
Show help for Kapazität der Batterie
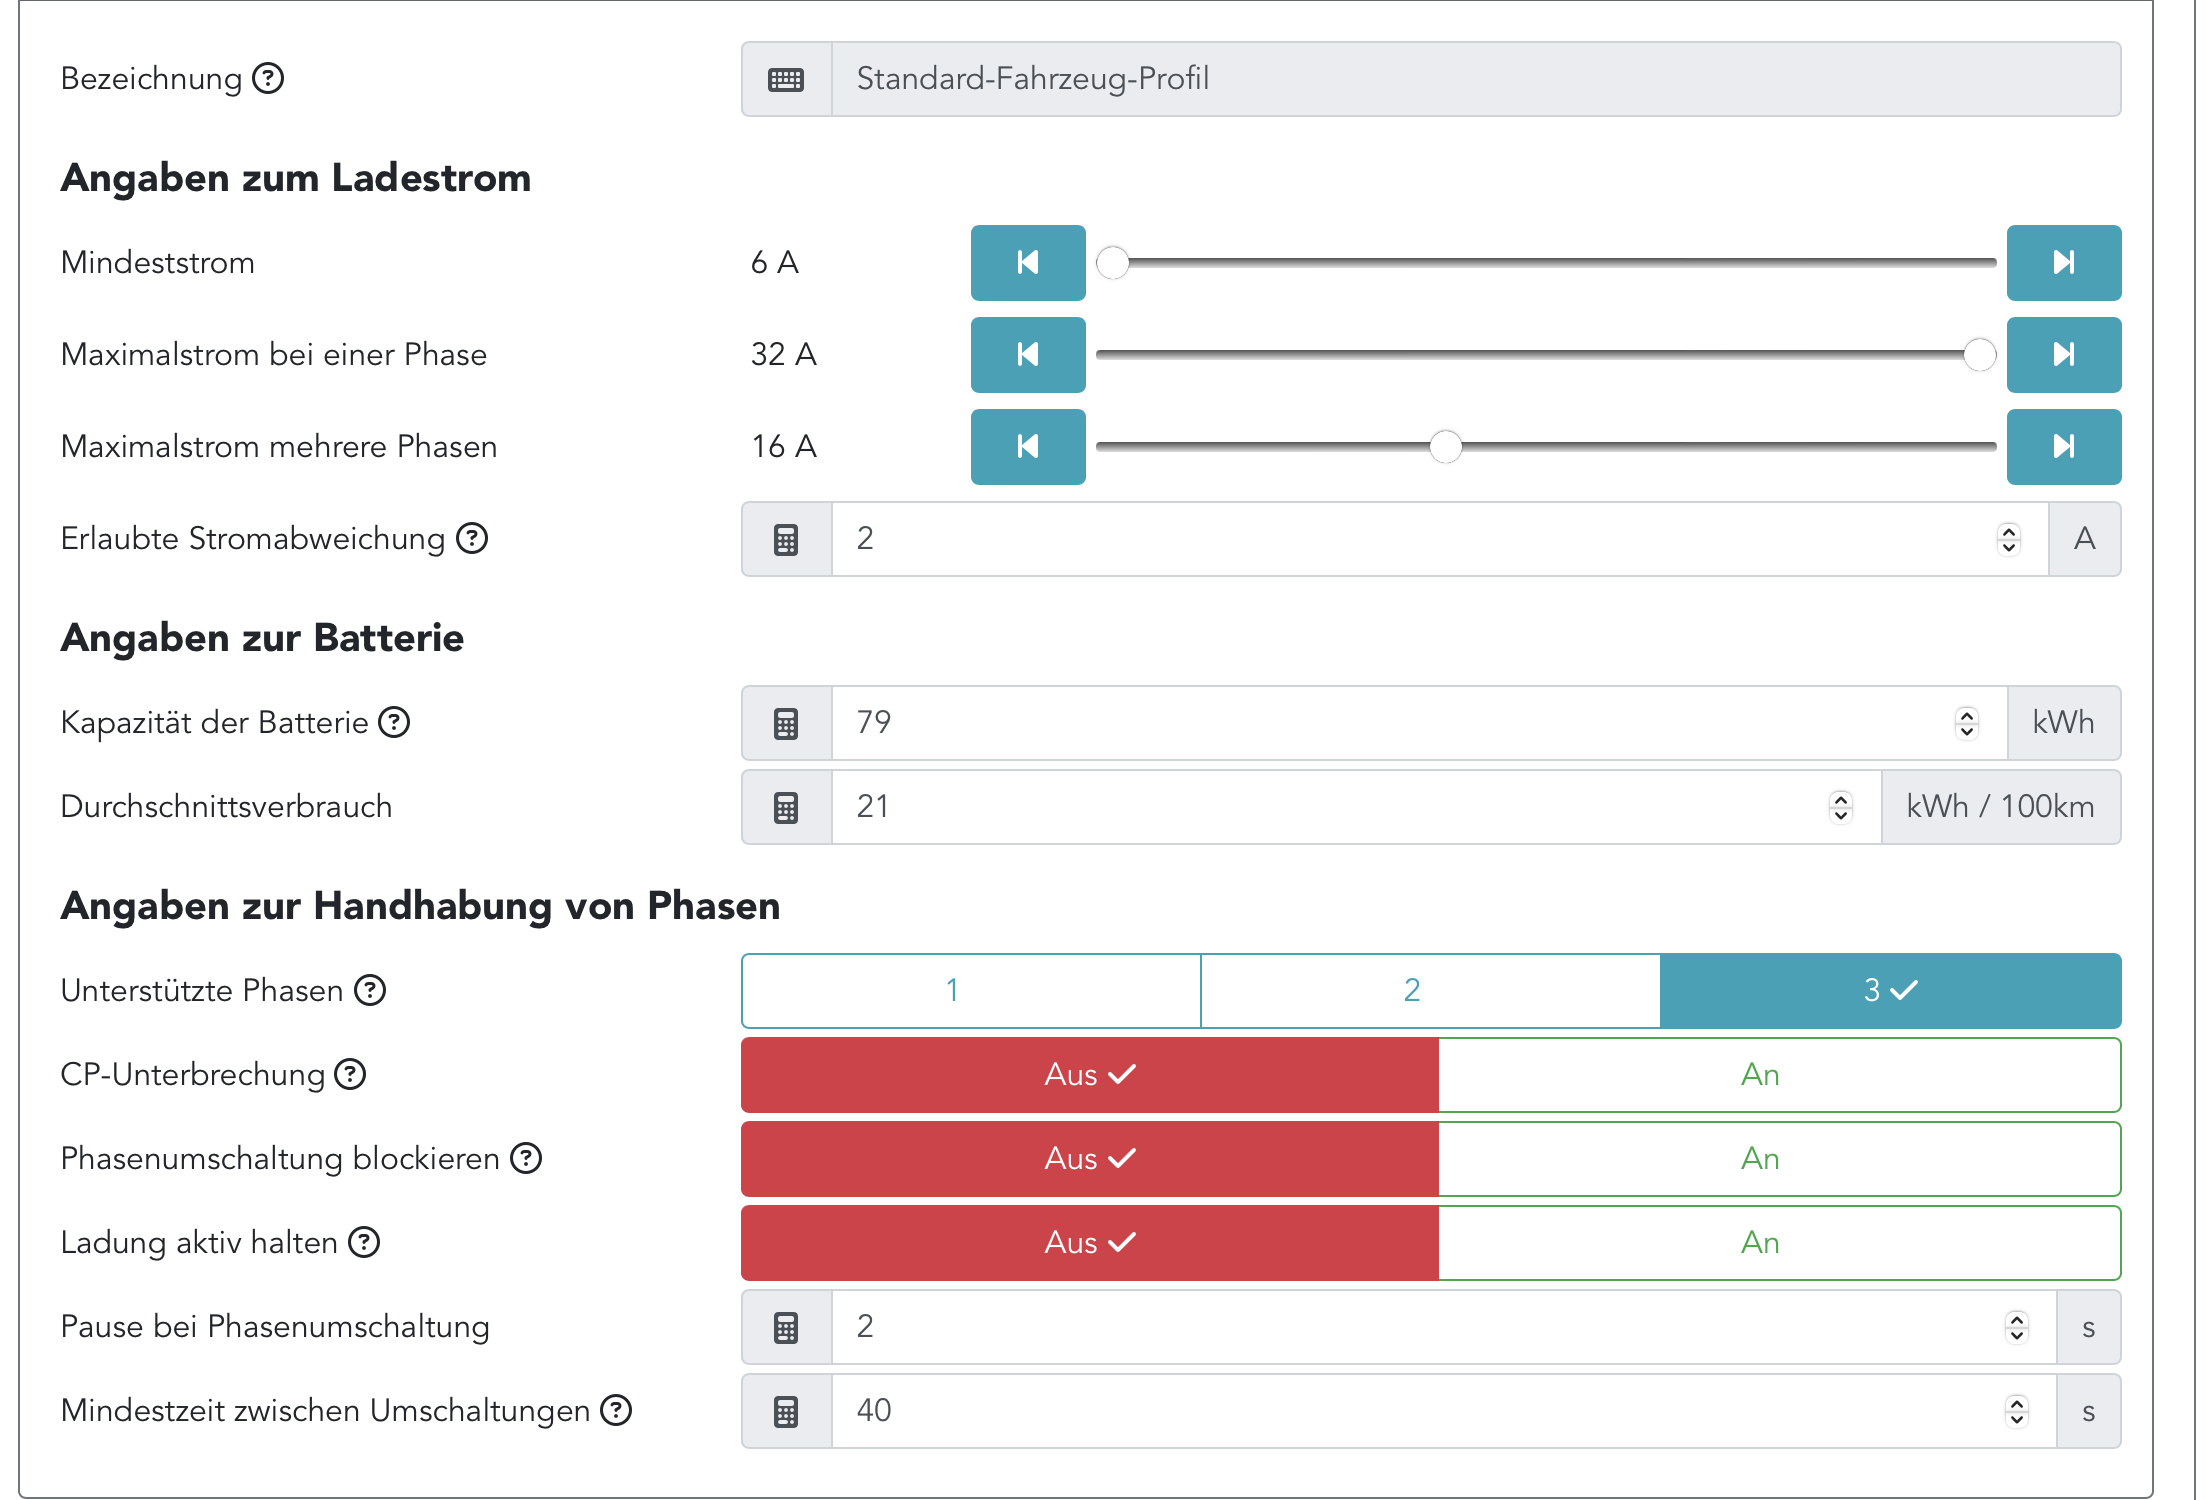pyautogui.click(x=395, y=722)
